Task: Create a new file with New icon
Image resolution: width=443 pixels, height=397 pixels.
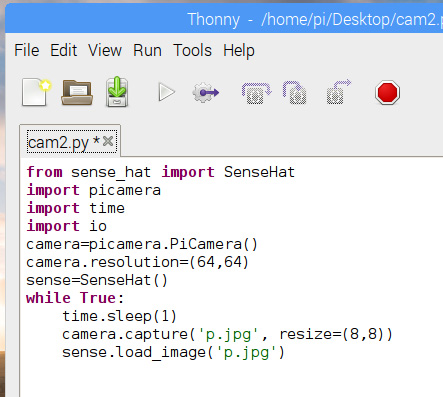Action: (36, 92)
